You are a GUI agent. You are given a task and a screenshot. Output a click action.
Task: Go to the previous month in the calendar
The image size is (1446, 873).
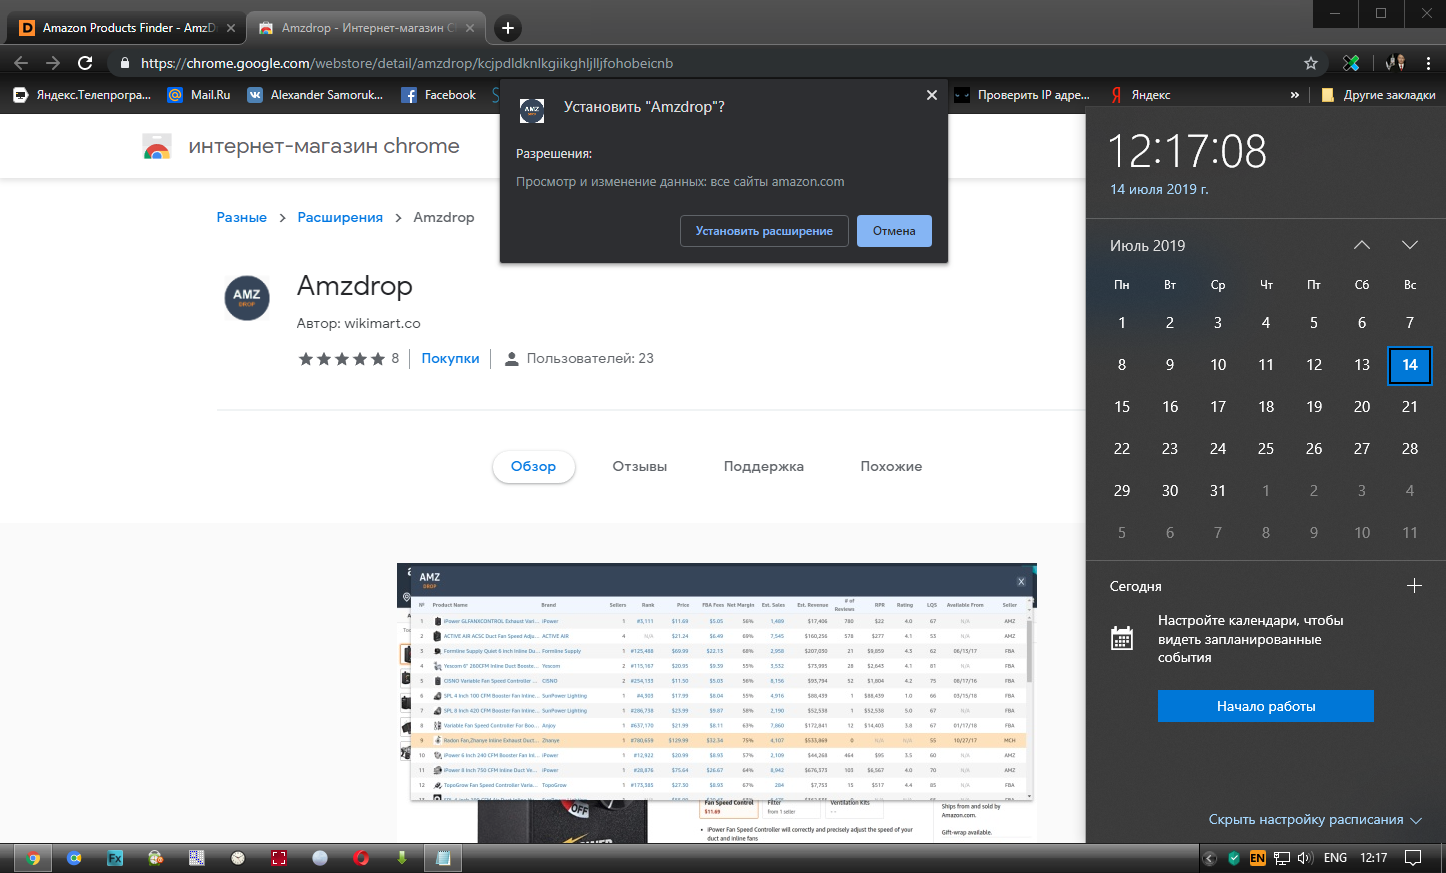click(1362, 245)
